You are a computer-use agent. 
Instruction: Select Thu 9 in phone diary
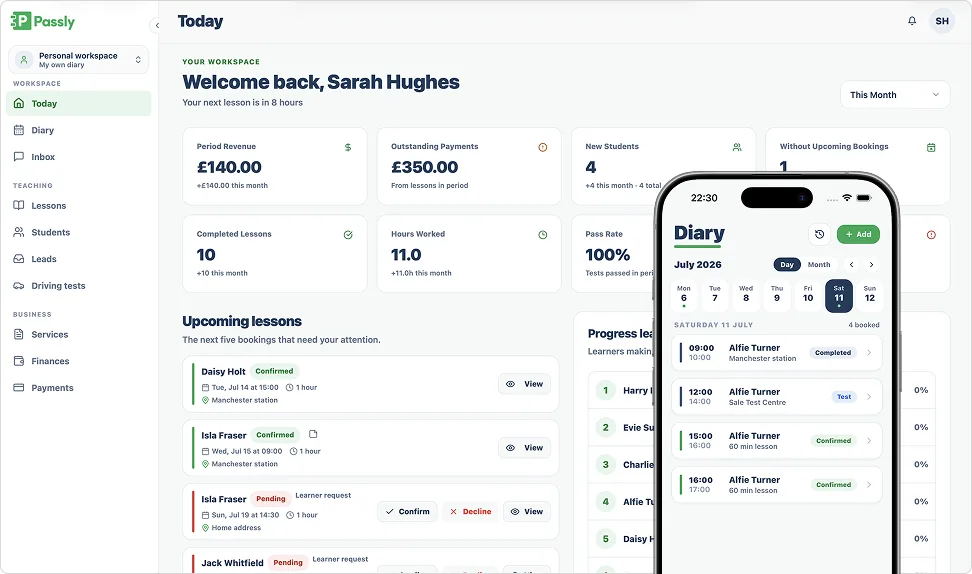777,296
